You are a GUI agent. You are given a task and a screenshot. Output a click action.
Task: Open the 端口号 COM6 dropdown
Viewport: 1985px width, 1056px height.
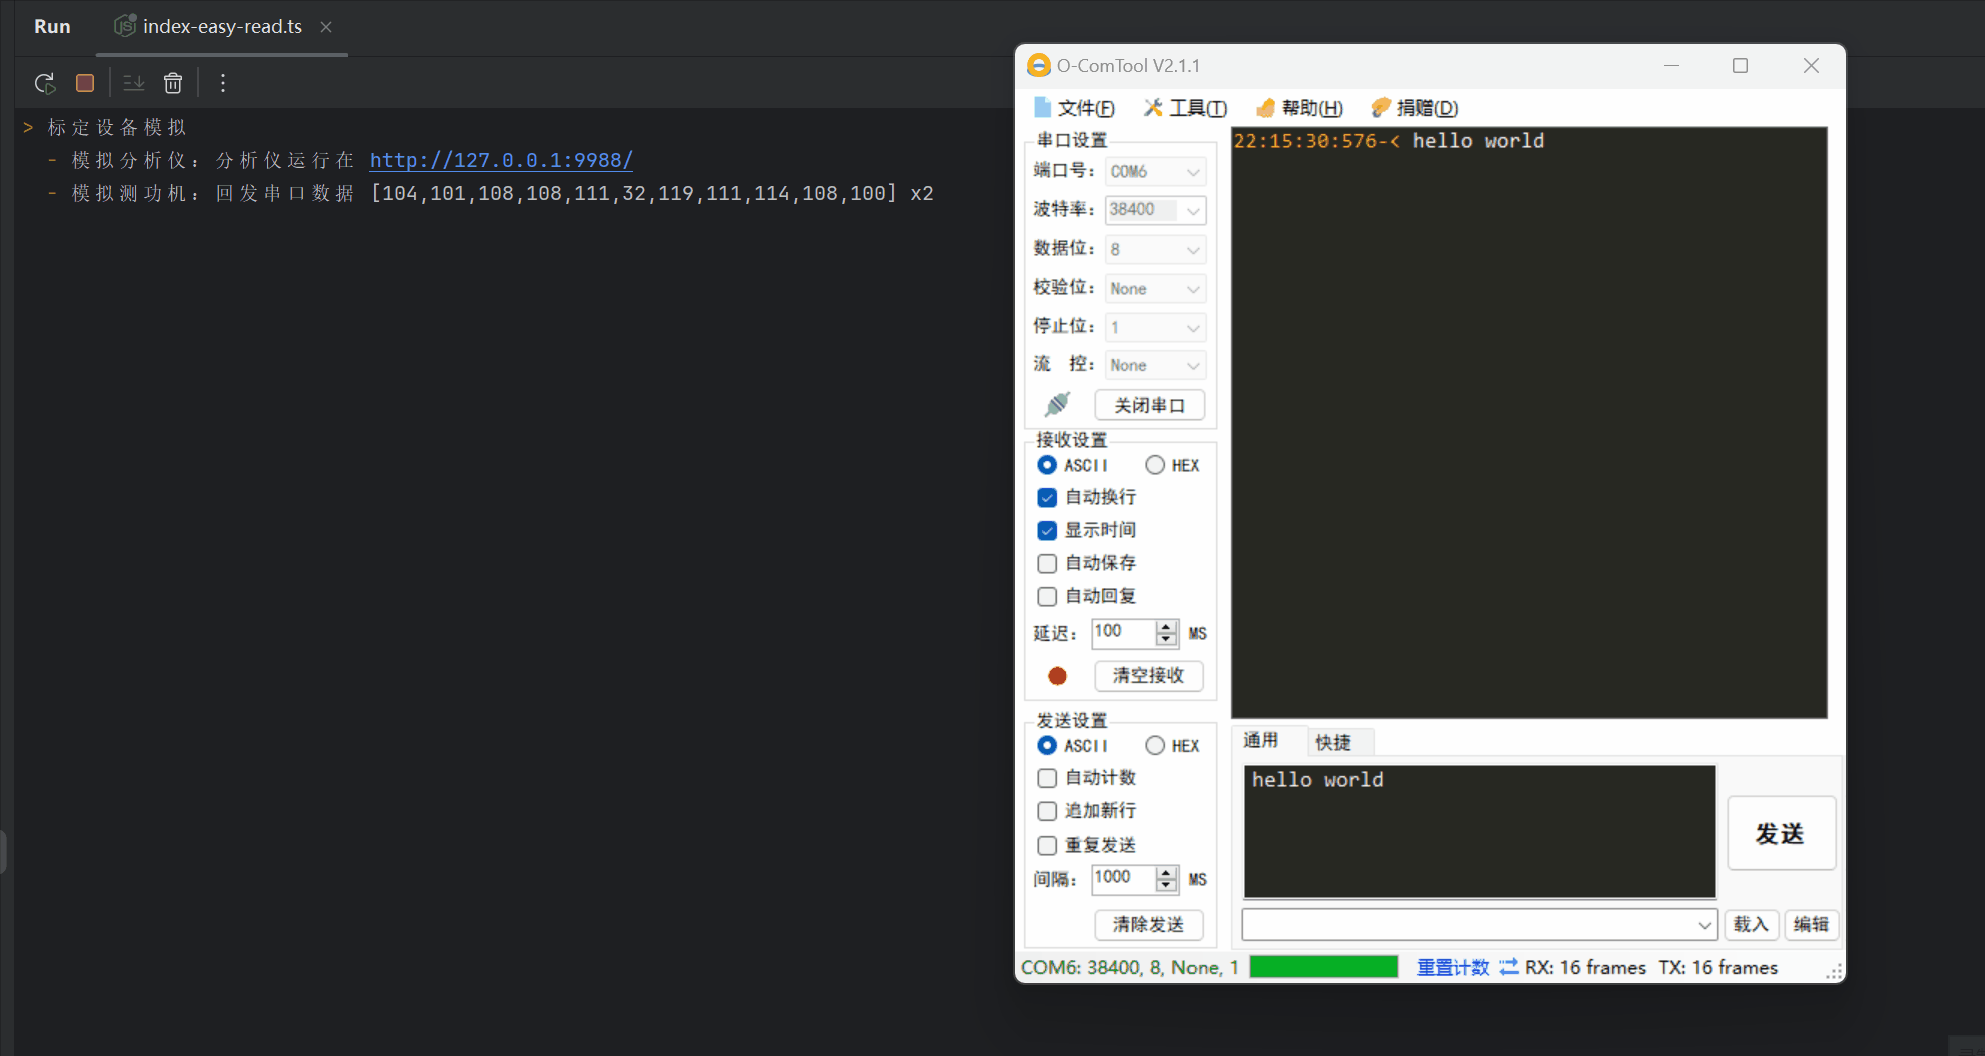[1155, 172]
